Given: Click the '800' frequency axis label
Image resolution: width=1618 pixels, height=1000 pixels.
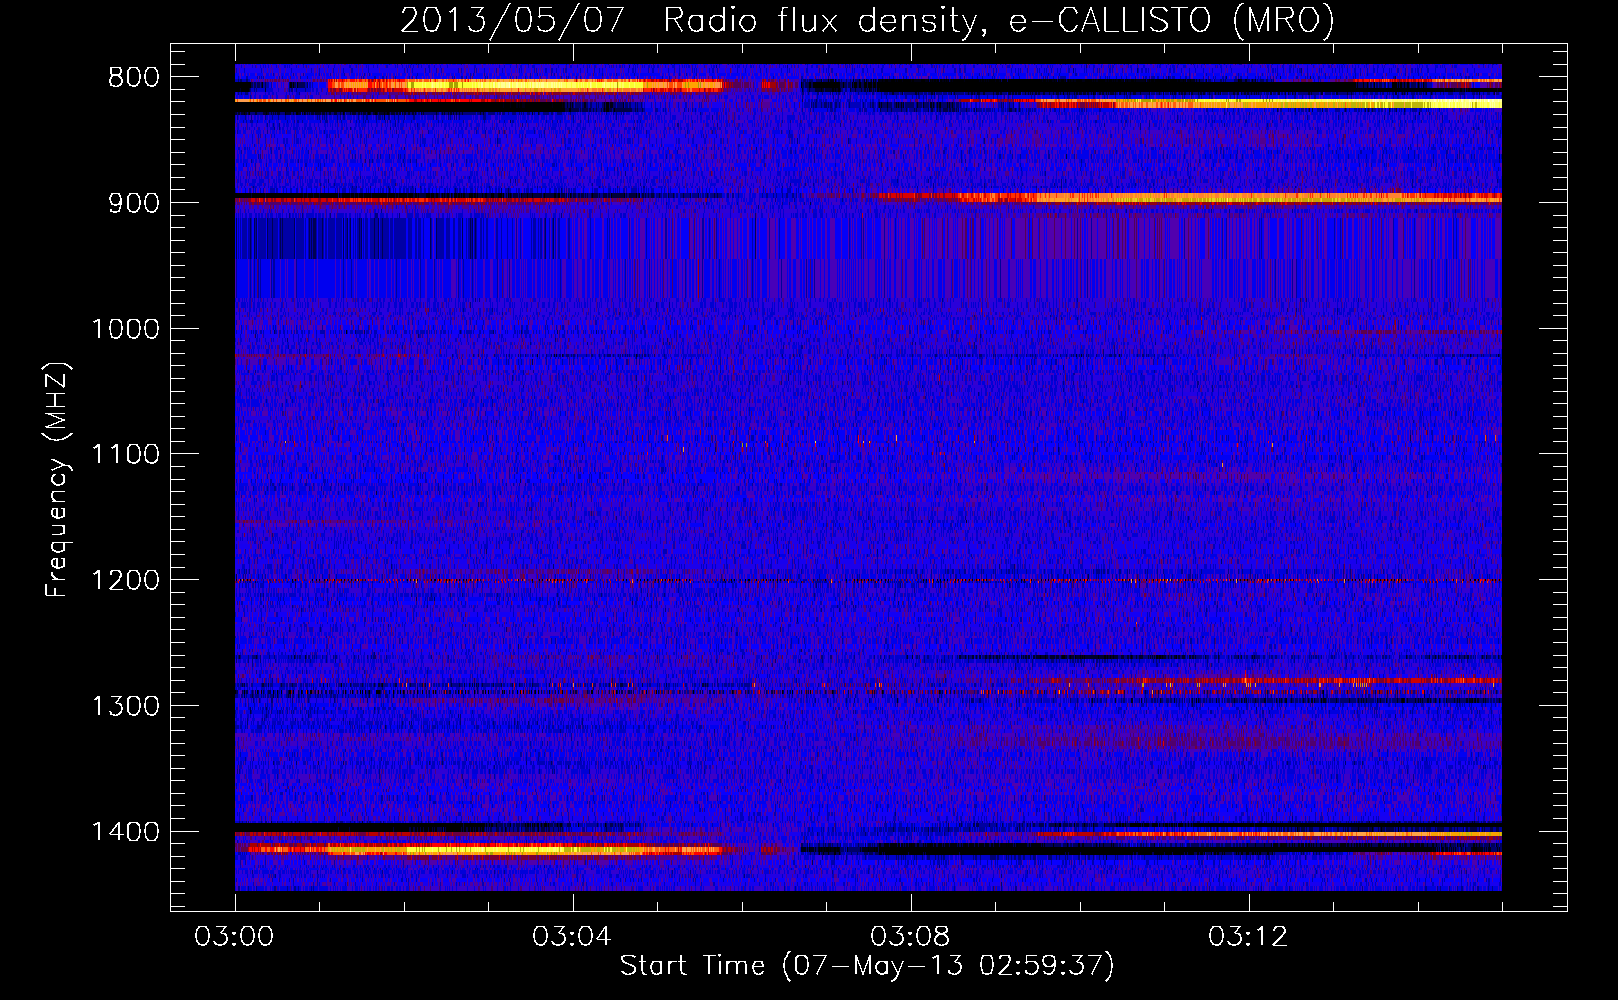Looking at the screenshot, I should pos(133,78).
